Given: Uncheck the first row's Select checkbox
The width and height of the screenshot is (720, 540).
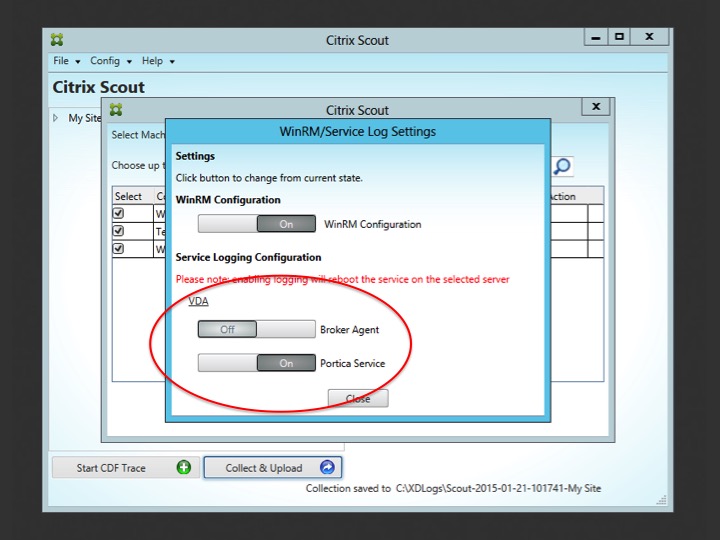Looking at the screenshot, I should [118, 213].
